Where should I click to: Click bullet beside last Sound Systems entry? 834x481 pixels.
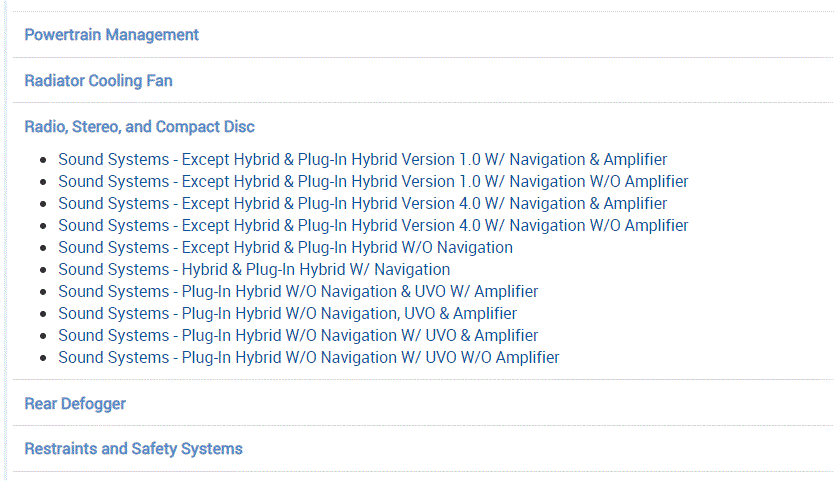[x=43, y=358]
